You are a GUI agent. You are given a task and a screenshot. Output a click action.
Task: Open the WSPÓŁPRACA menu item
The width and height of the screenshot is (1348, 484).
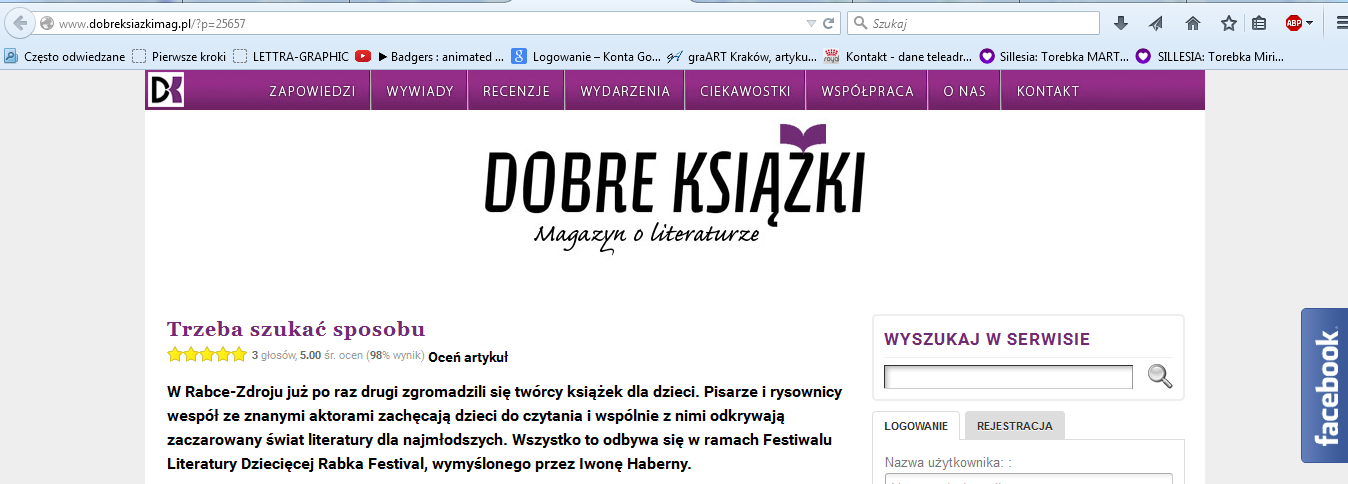[x=867, y=91]
